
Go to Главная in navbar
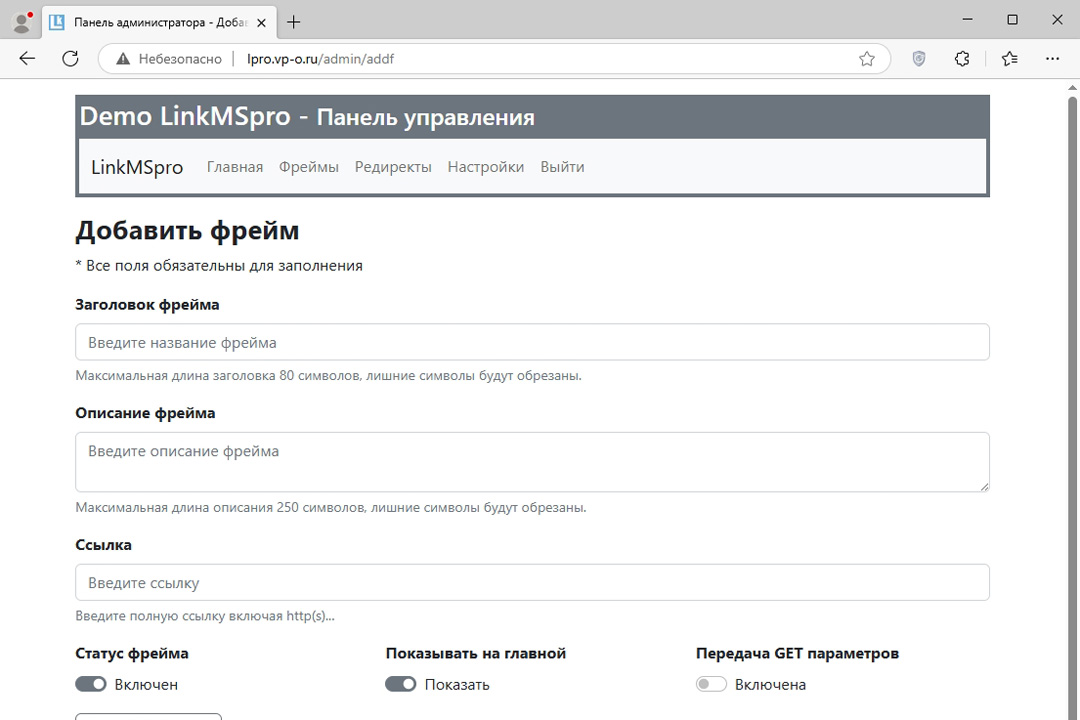[235, 167]
